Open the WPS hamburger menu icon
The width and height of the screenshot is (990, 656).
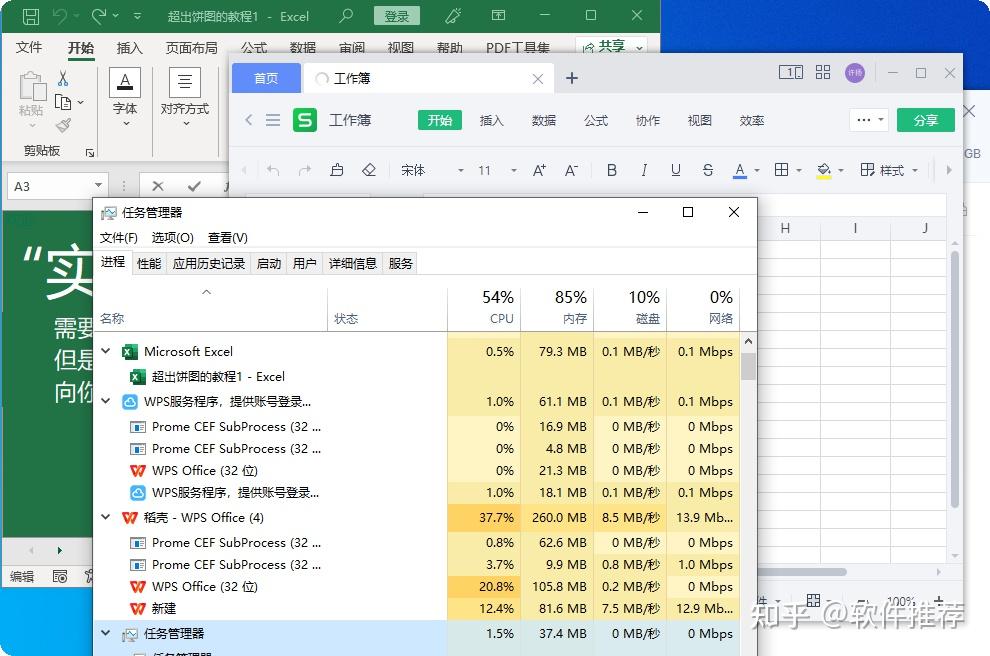pos(273,120)
